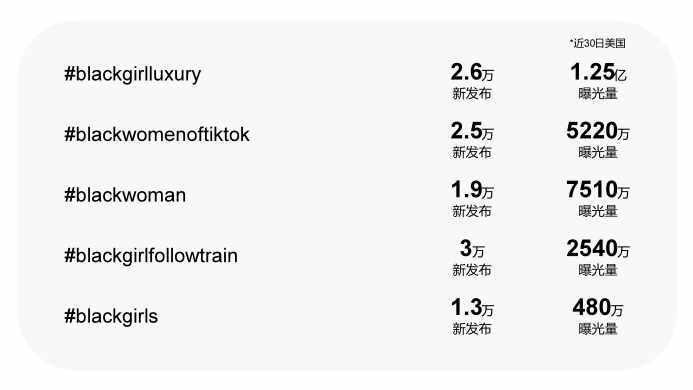Select the 480万 exposure value
The image size is (693, 390).
tap(598, 307)
